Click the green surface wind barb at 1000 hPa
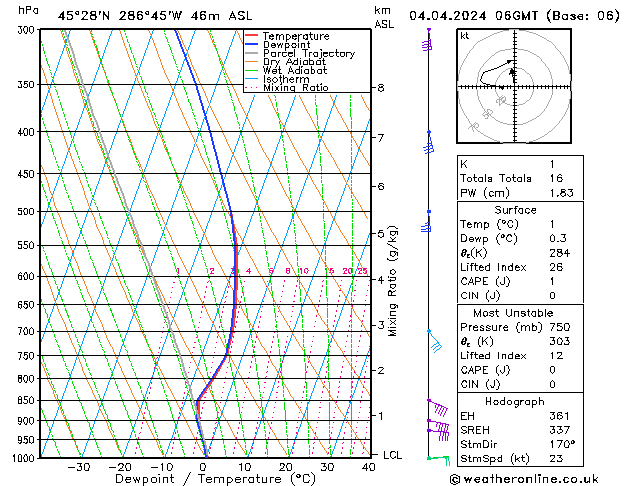The height and width of the screenshot is (486, 629). (438, 460)
